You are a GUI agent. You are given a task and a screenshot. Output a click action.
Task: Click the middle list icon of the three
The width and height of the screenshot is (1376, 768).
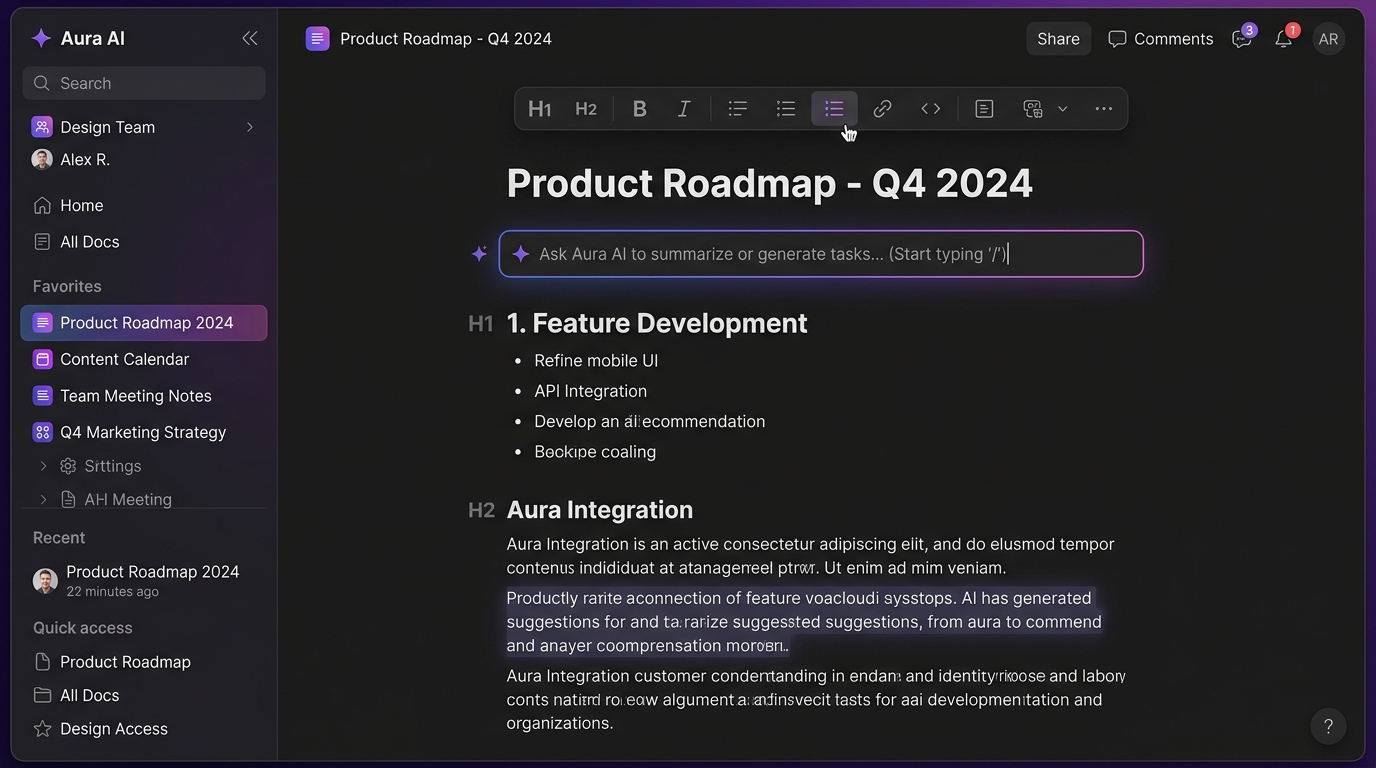(786, 109)
